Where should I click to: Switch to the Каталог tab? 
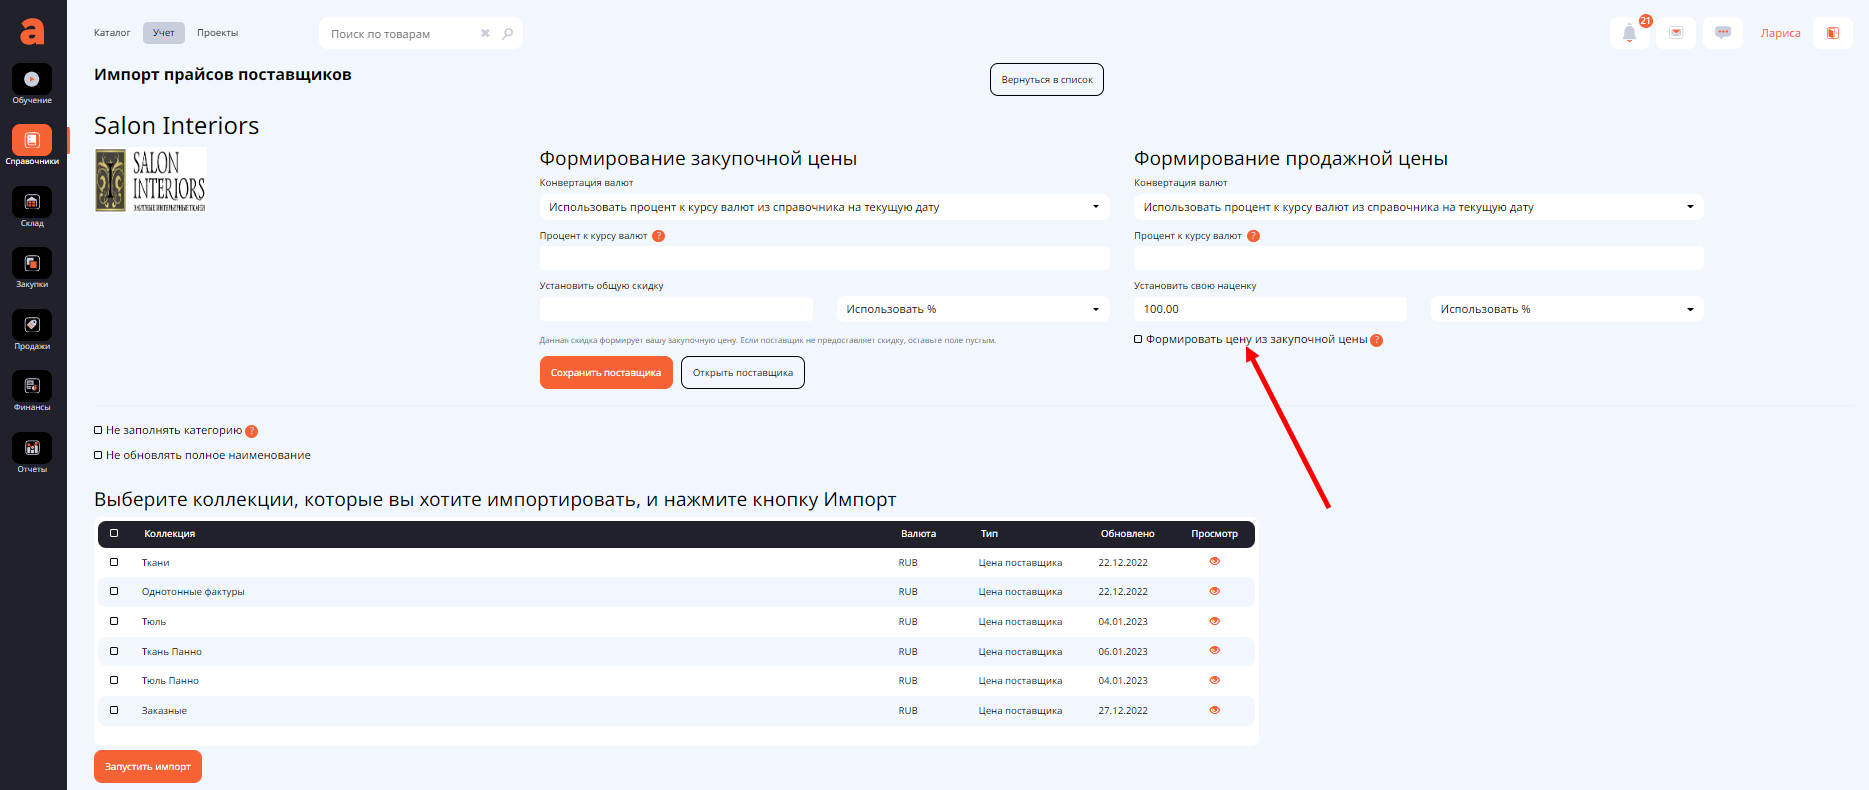(112, 33)
